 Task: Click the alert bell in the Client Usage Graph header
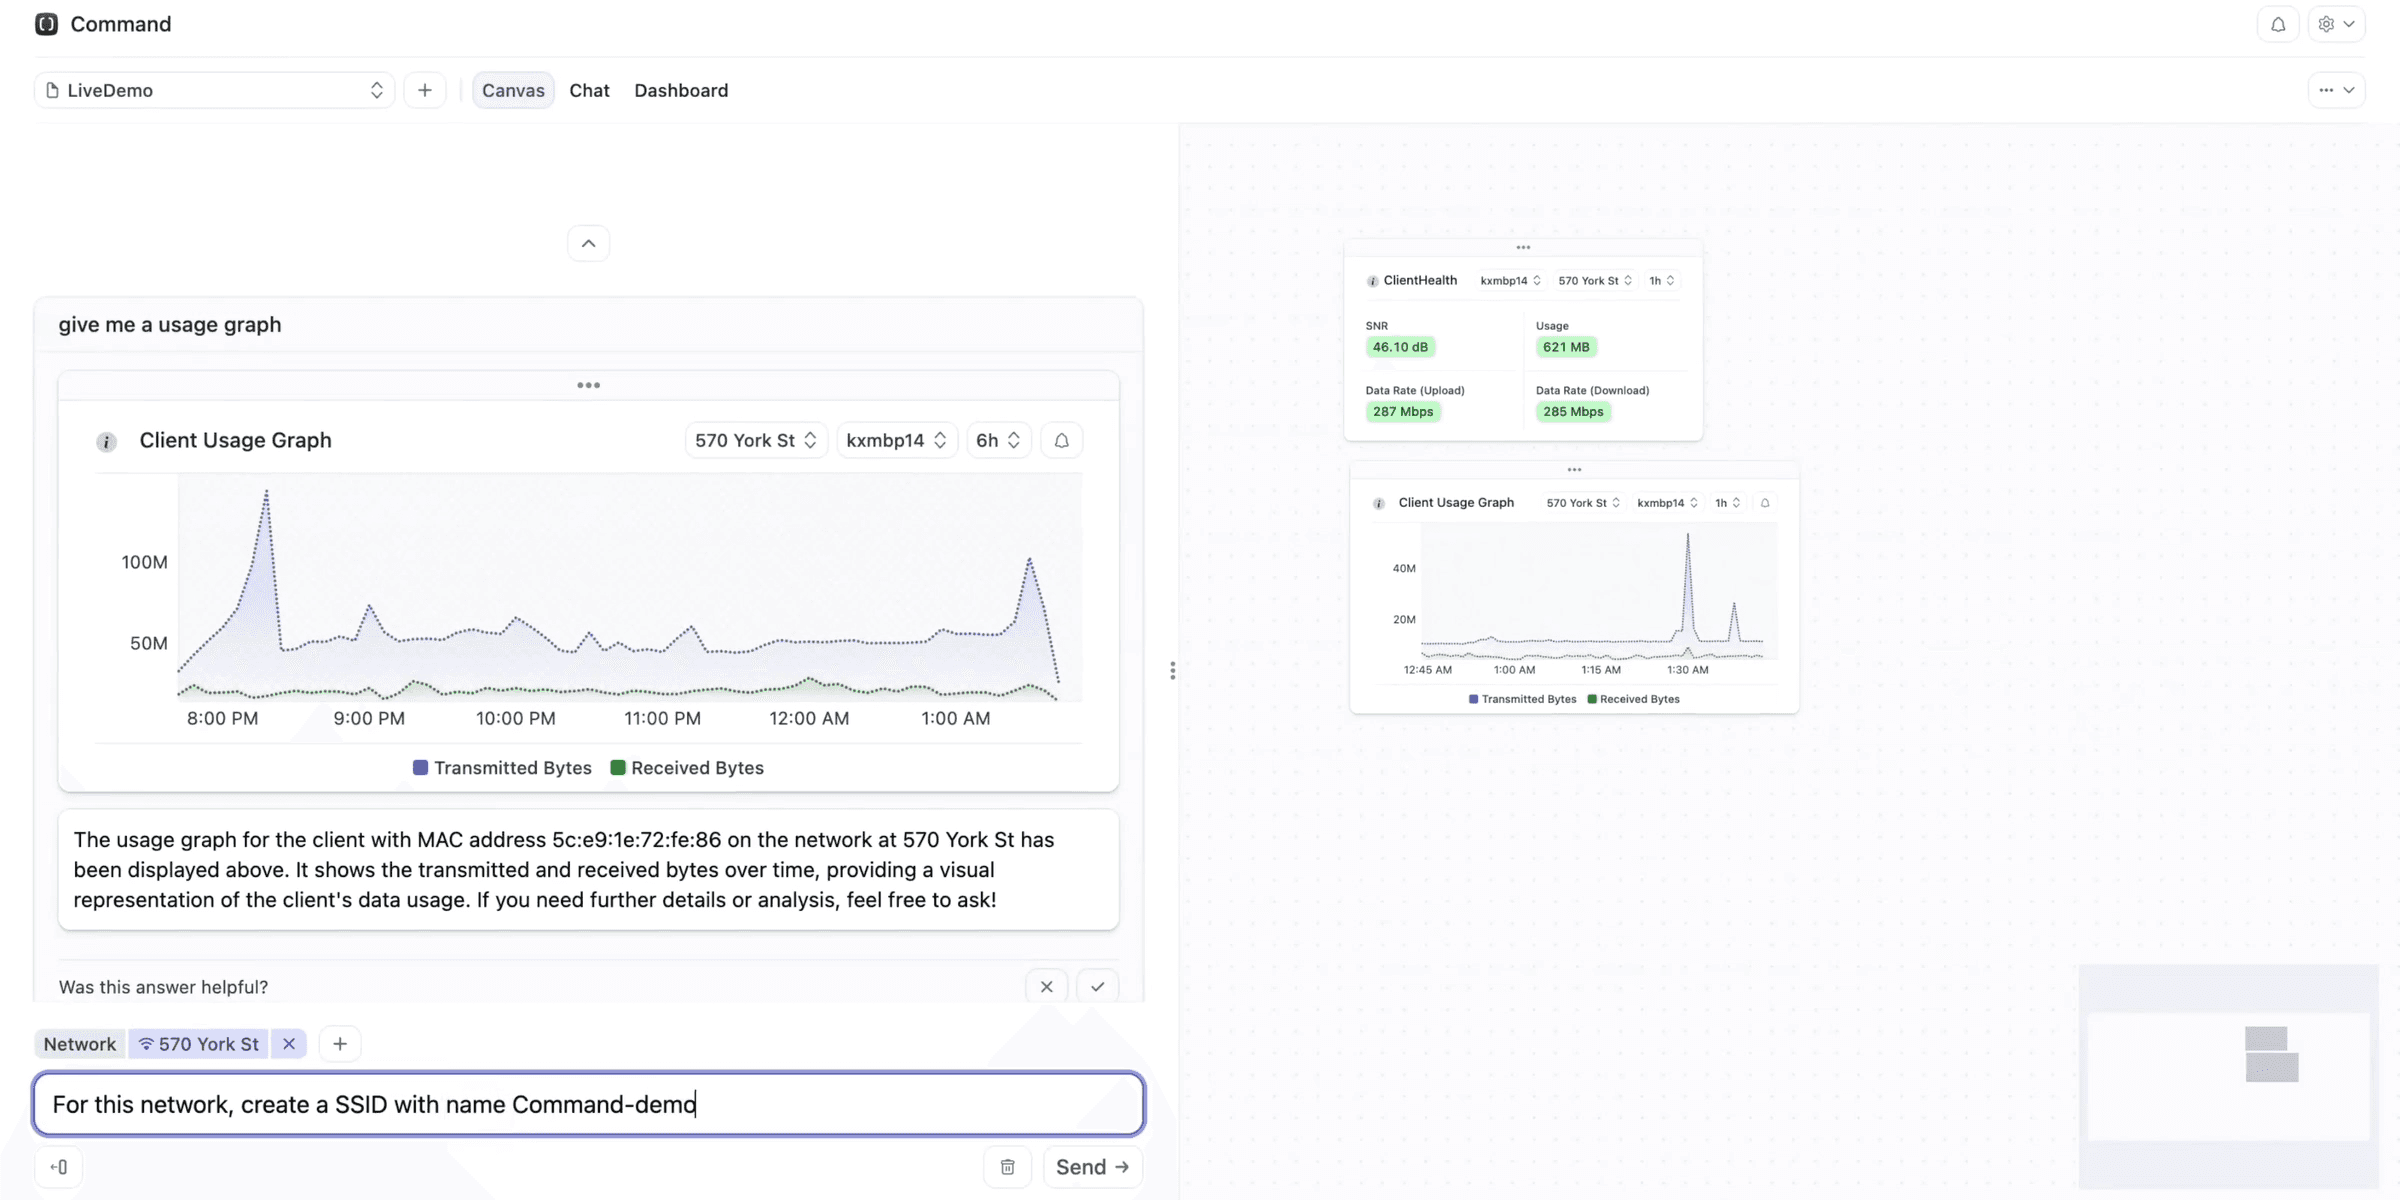coord(1061,440)
